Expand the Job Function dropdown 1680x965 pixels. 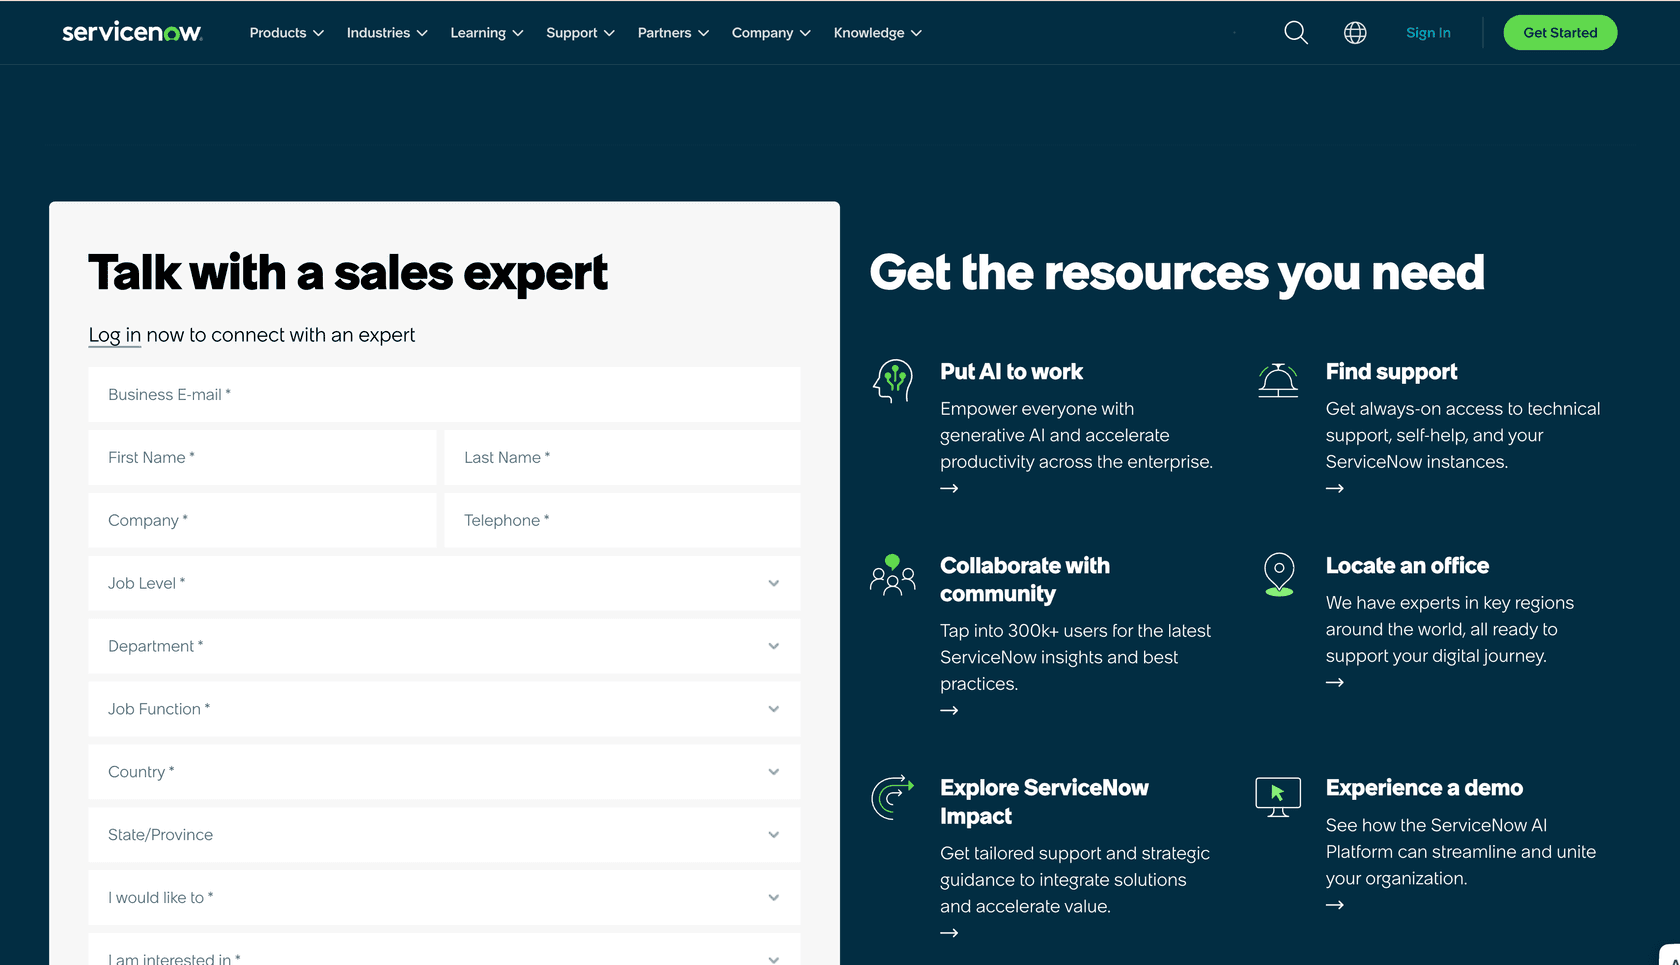[444, 709]
